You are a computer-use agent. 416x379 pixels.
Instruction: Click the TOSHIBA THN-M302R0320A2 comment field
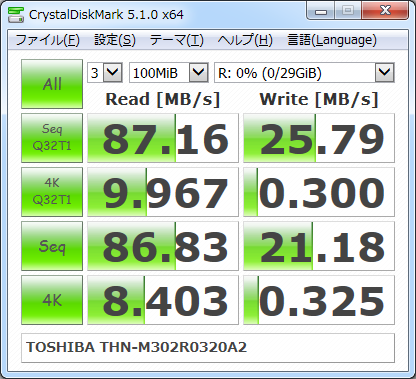tap(208, 348)
